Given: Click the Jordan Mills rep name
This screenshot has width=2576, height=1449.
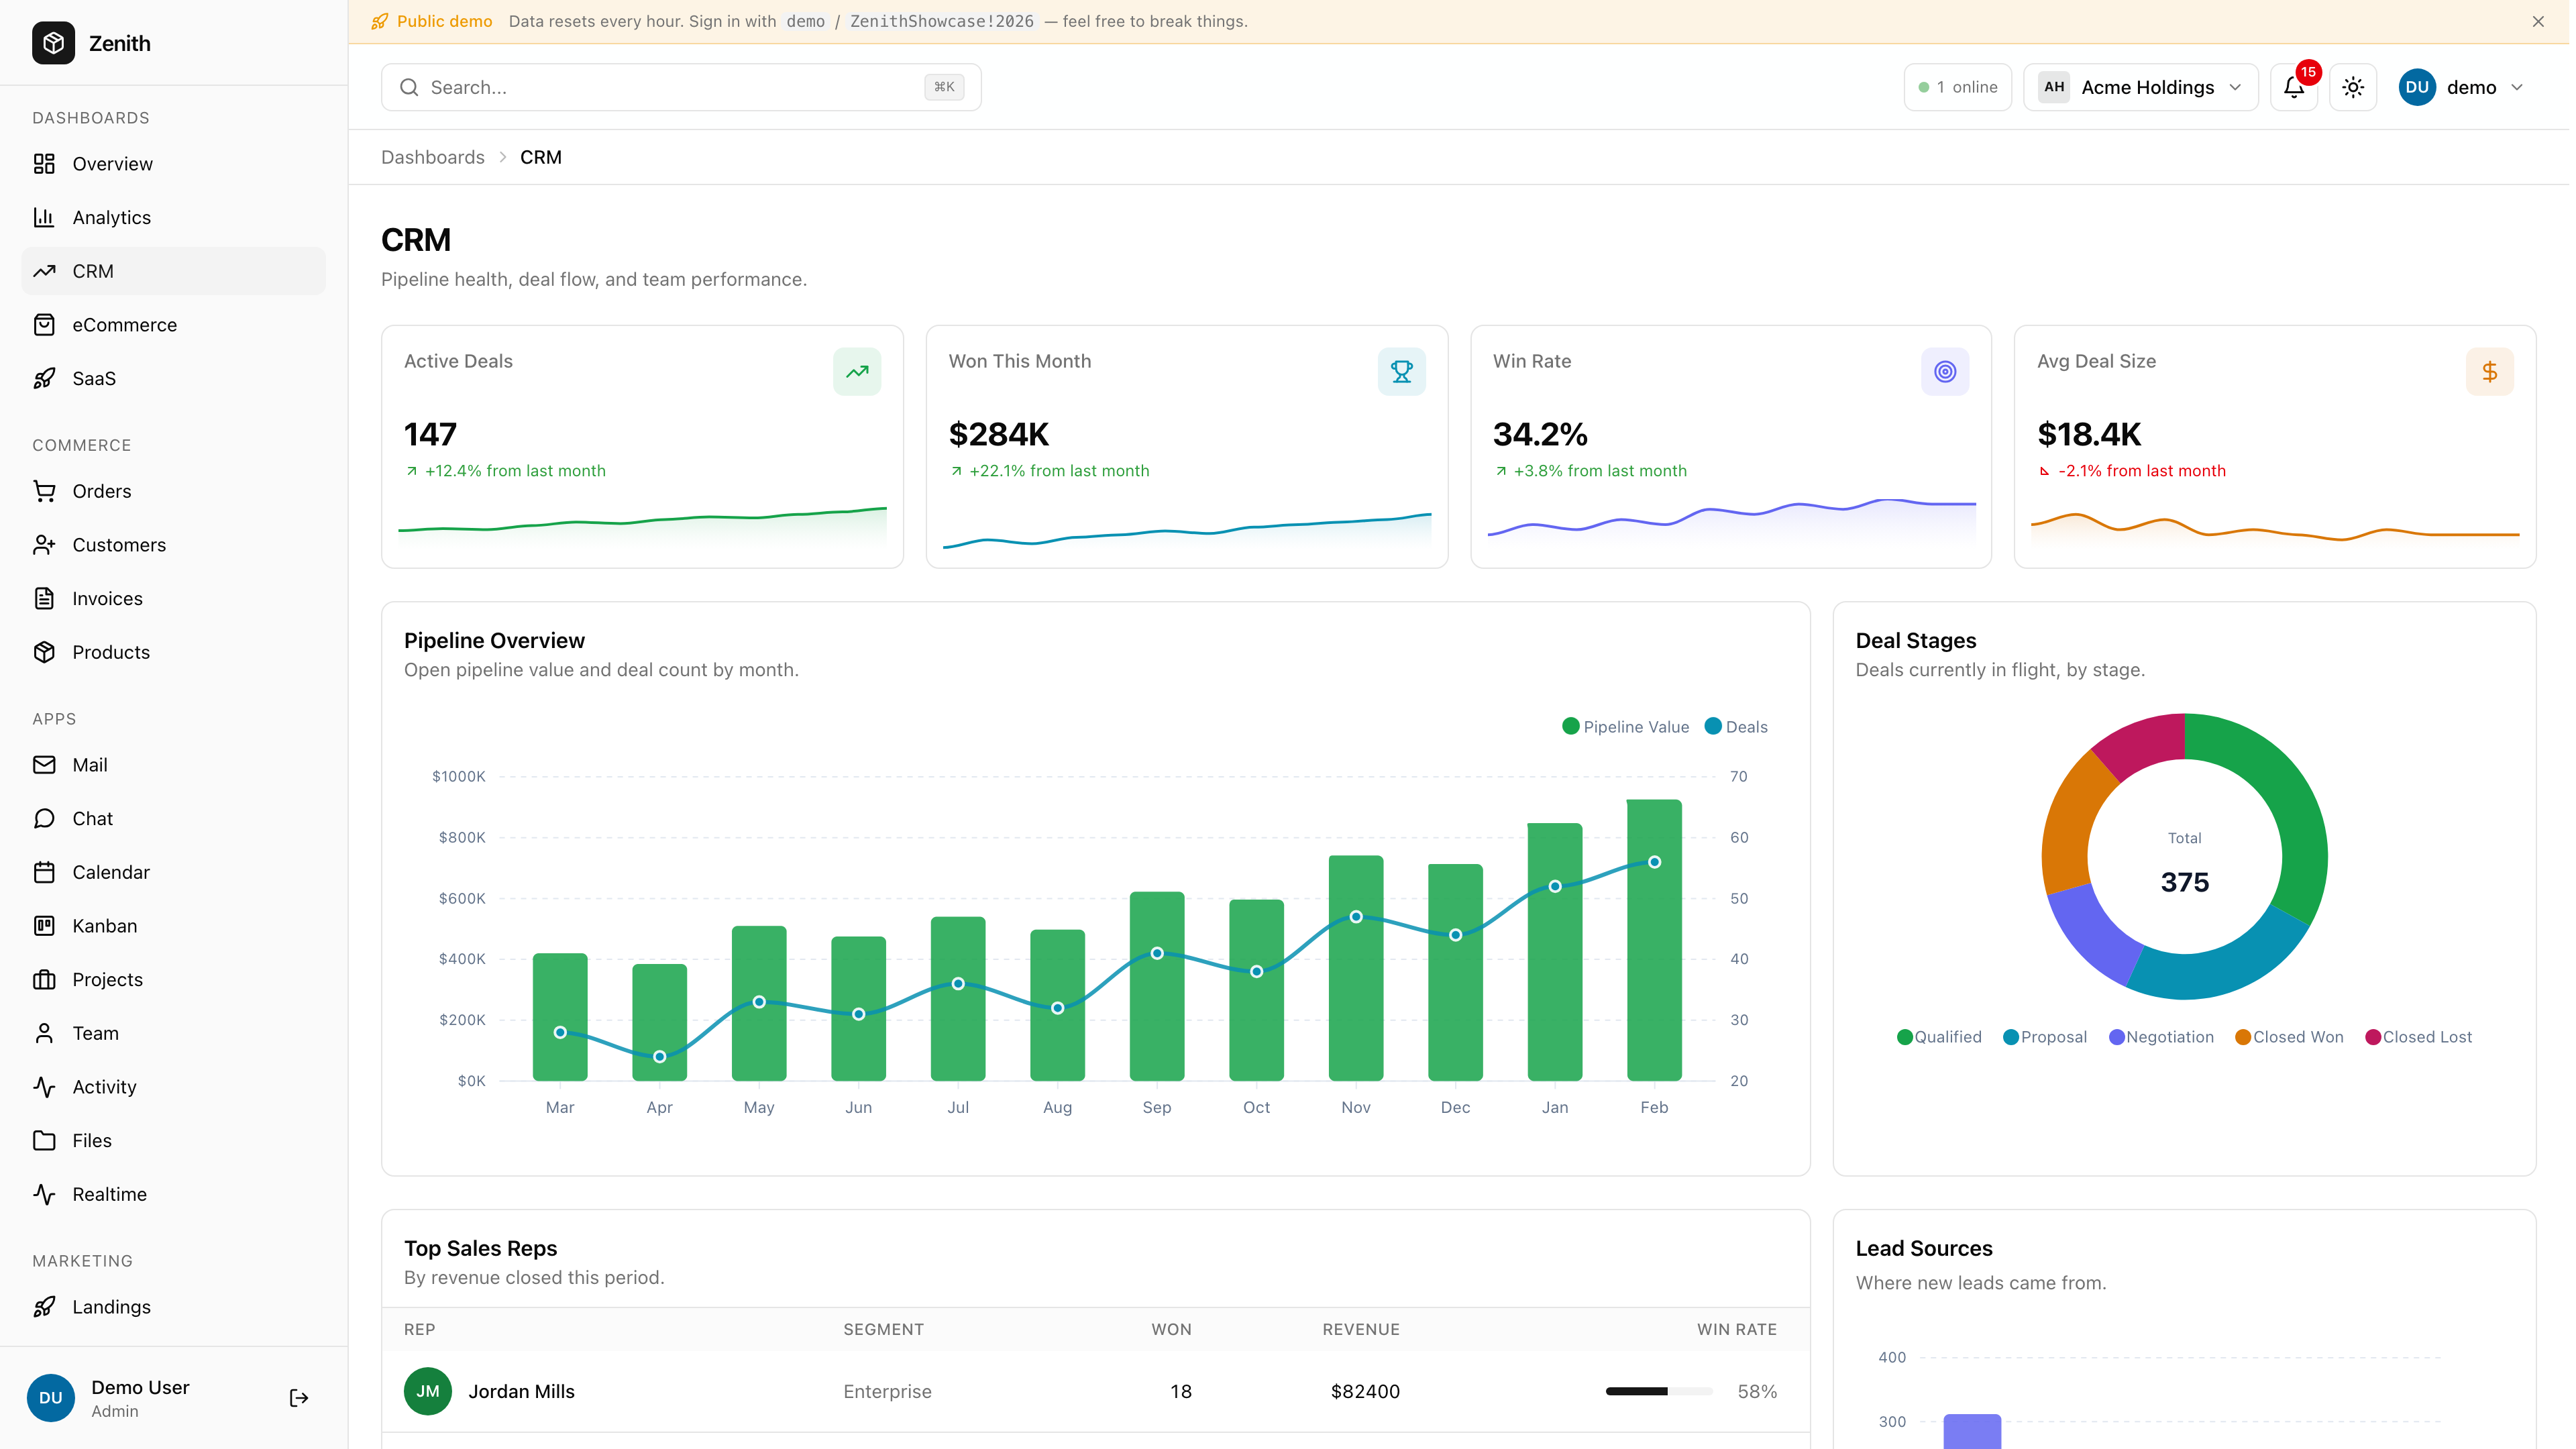Looking at the screenshot, I should coord(521,1392).
